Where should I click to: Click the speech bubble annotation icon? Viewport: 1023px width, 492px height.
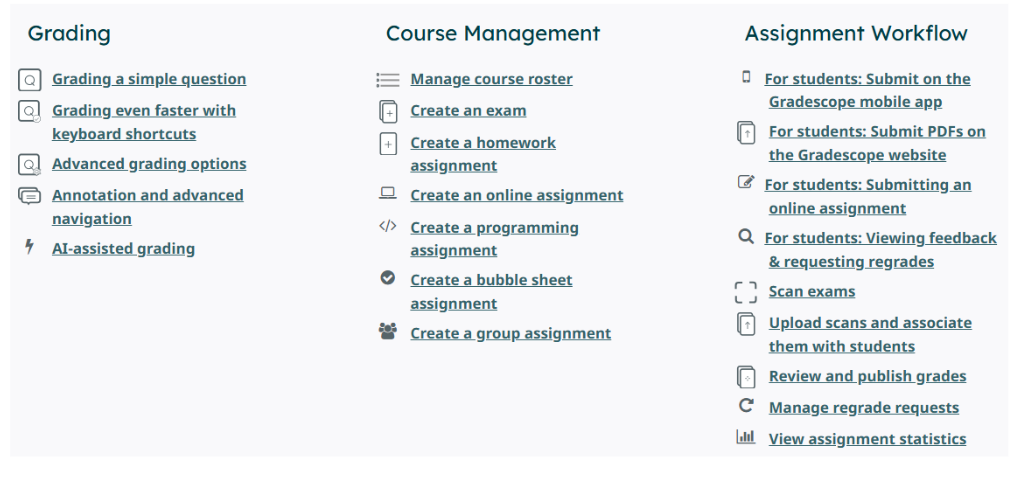pos(29,196)
